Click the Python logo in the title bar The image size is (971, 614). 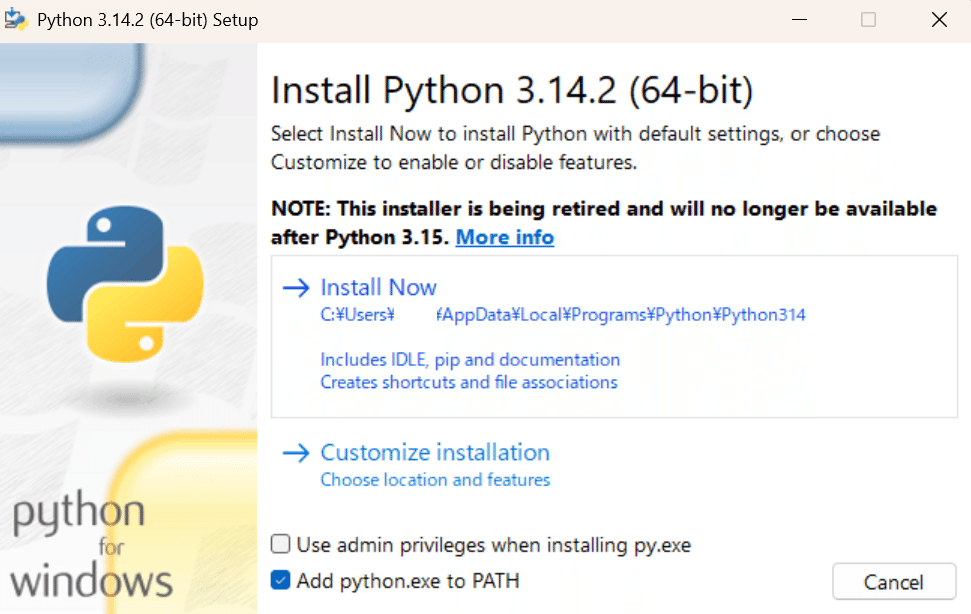(x=16, y=19)
